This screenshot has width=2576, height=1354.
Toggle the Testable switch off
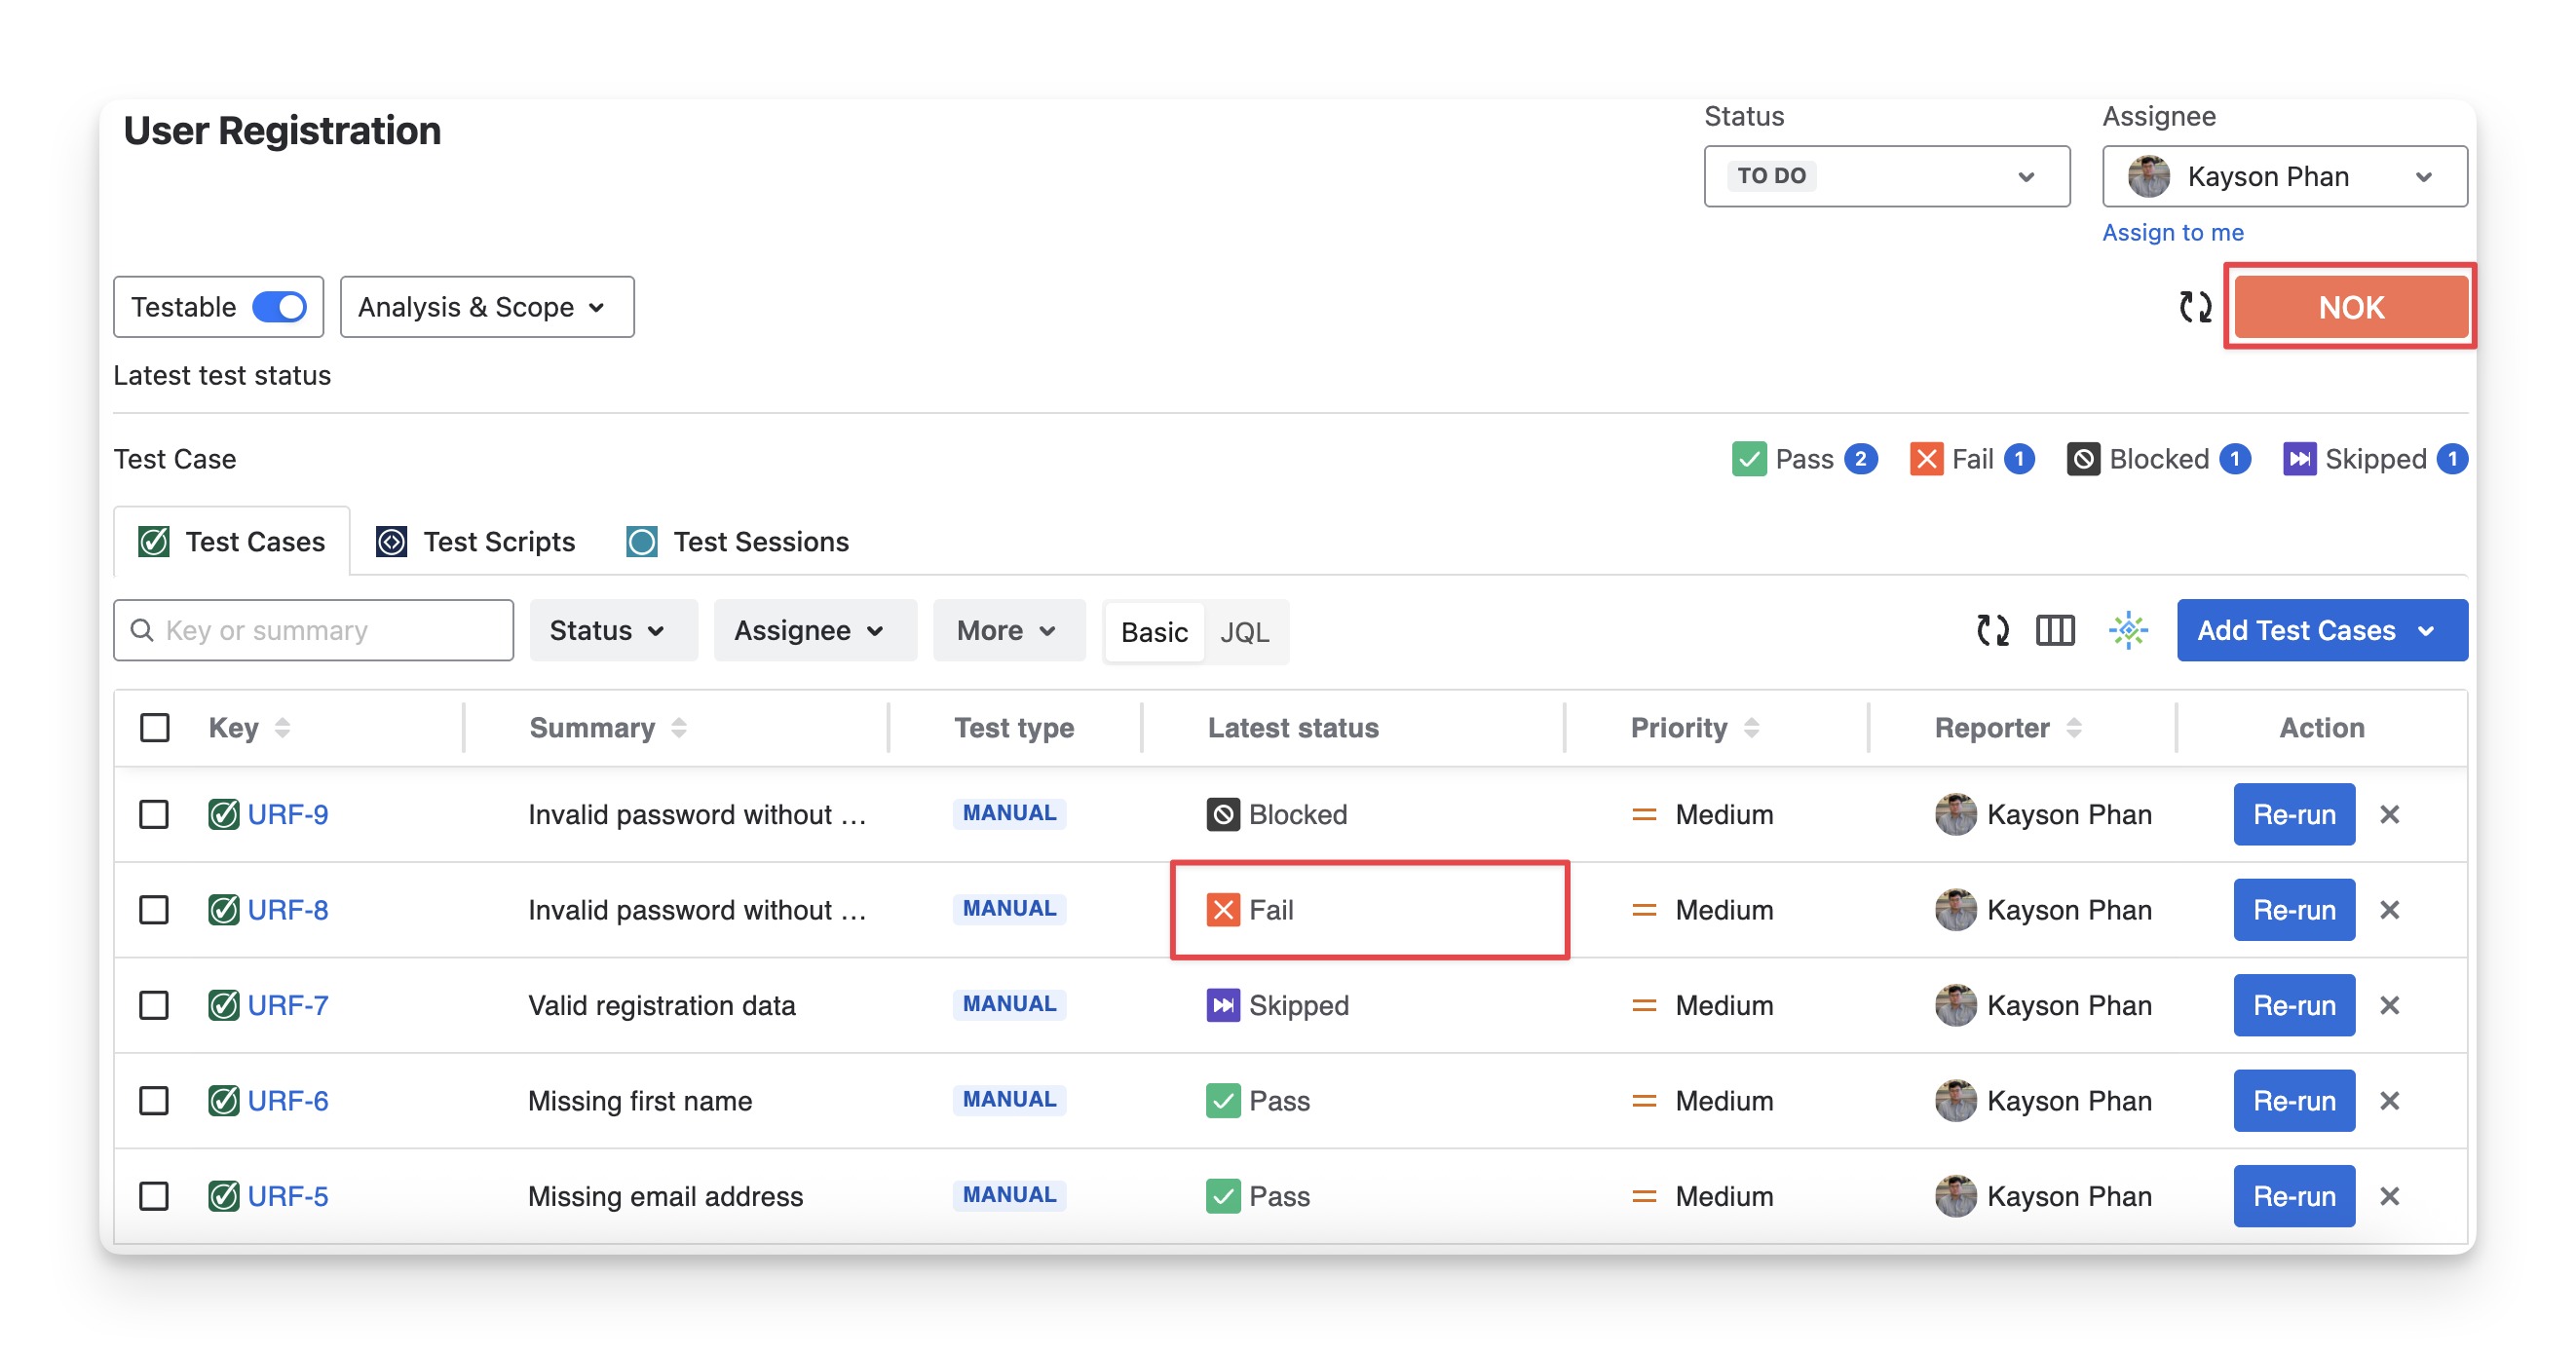279,307
